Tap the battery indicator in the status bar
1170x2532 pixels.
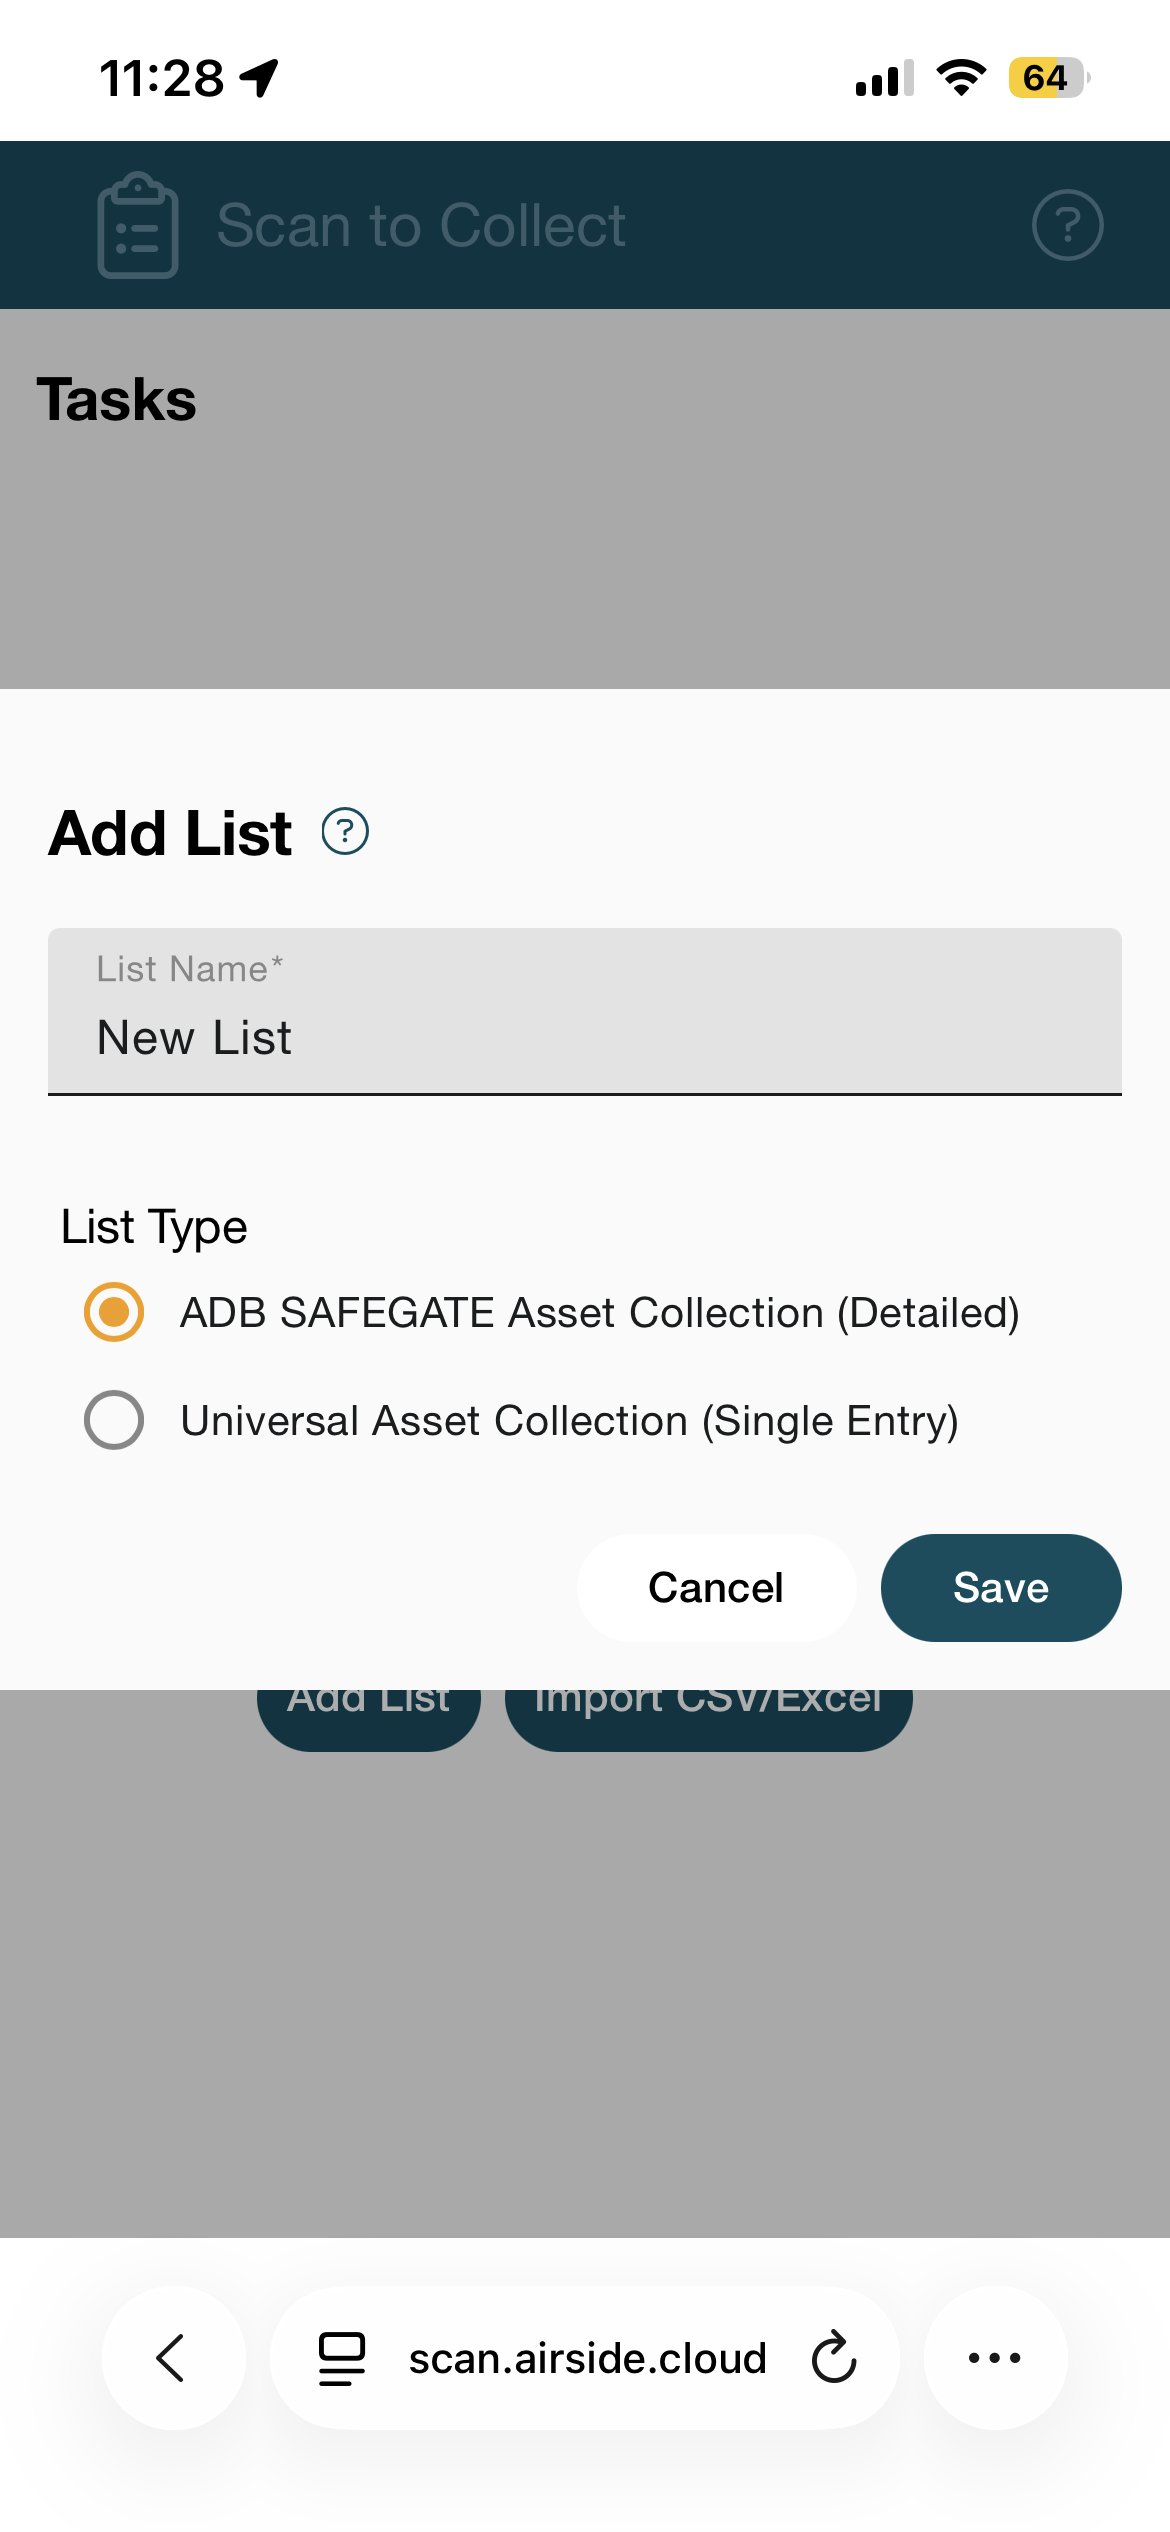click(1047, 78)
